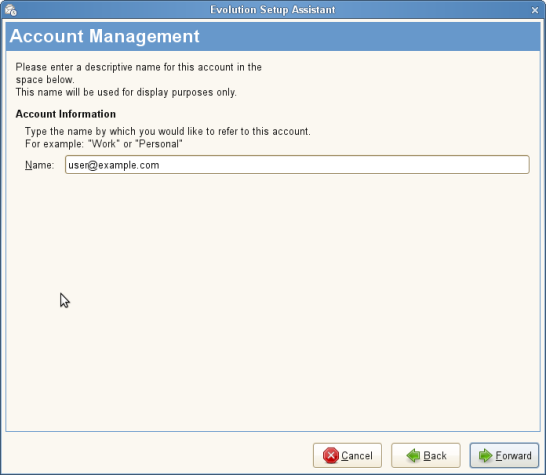Close the Evolution Setup Assistant window
Screen dimensions: 546x475
pos(535,10)
